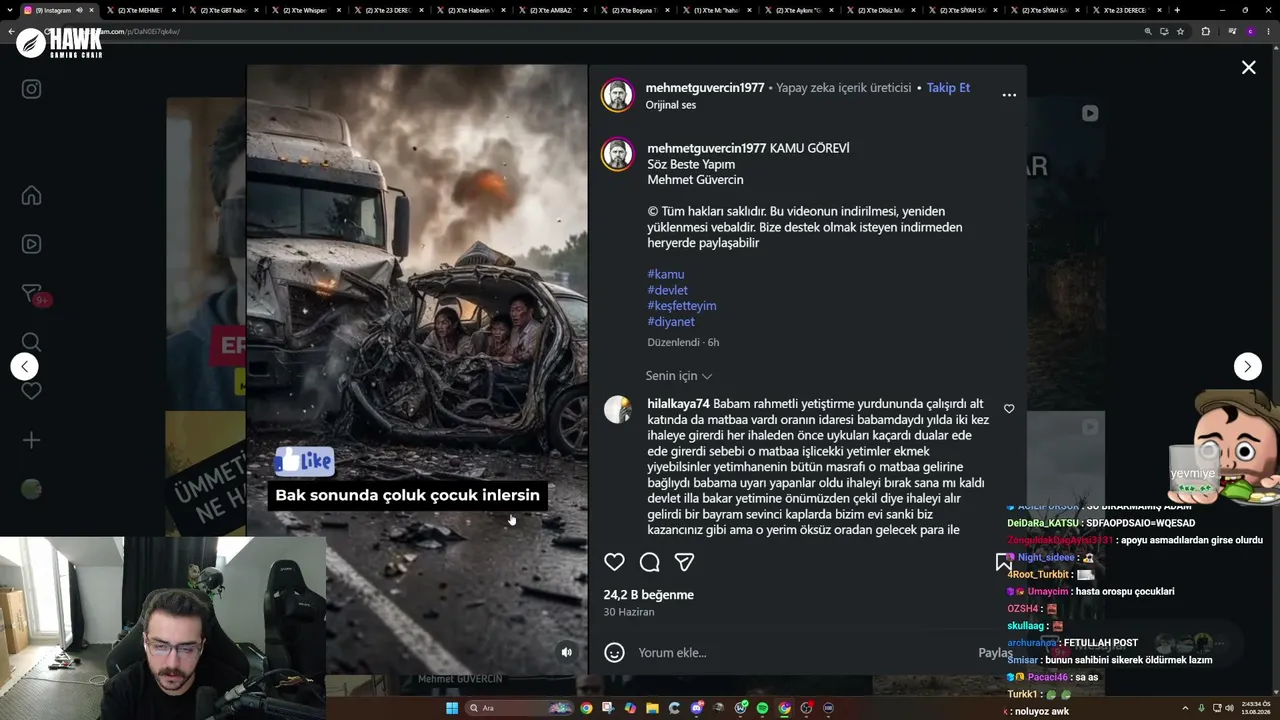The width and height of the screenshot is (1280, 720).
Task: Close the Instagram post viewer
Action: click(x=1248, y=67)
